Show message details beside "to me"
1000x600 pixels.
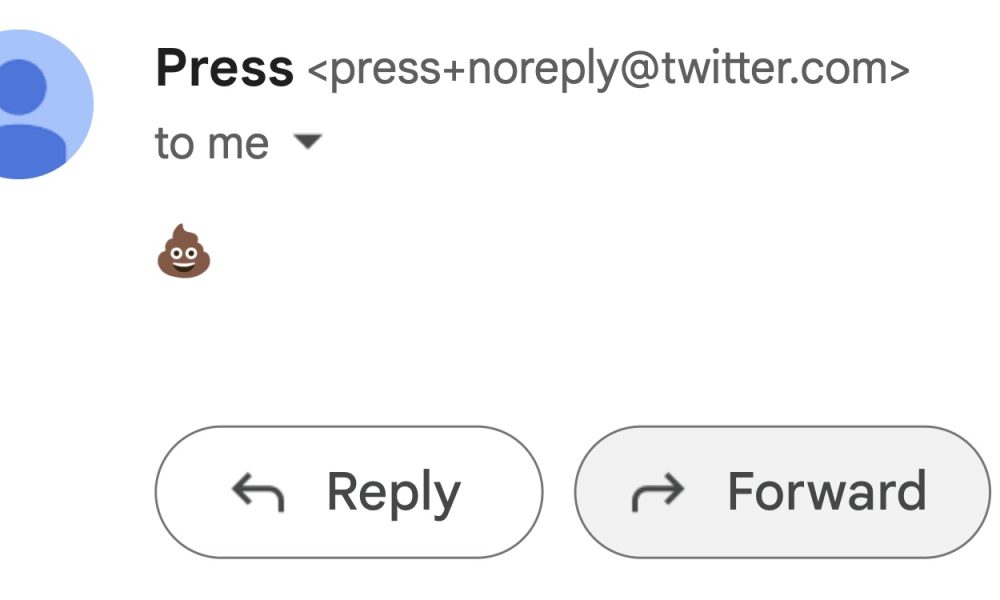(x=307, y=141)
